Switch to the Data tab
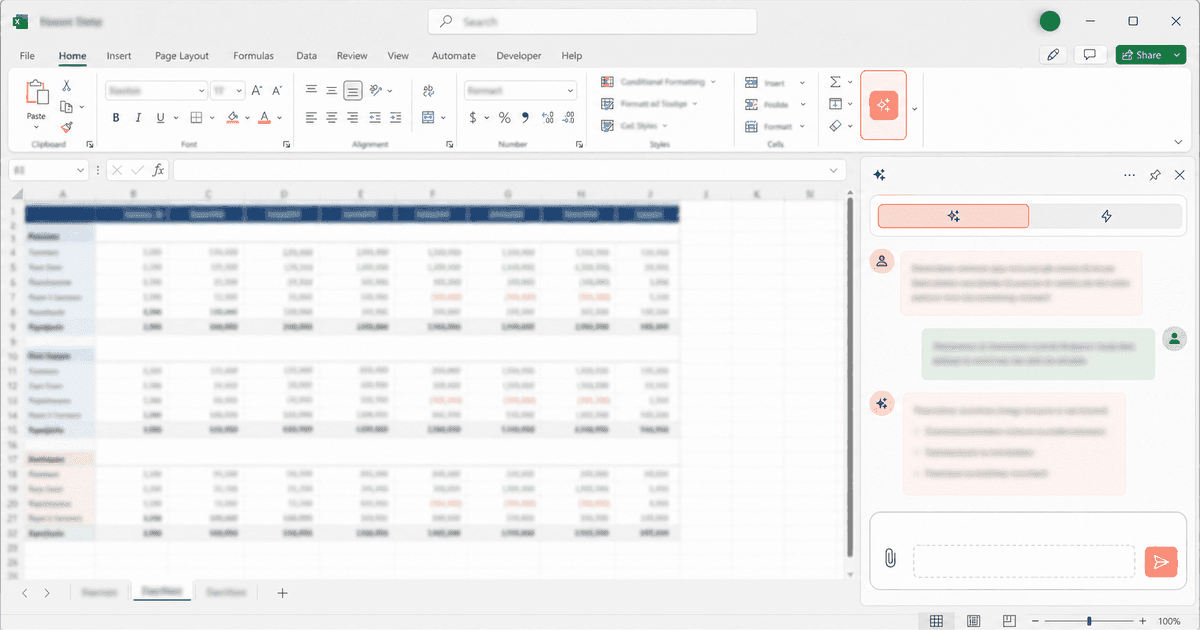The height and width of the screenshot is (630, 1200). [x=306, y=56]
